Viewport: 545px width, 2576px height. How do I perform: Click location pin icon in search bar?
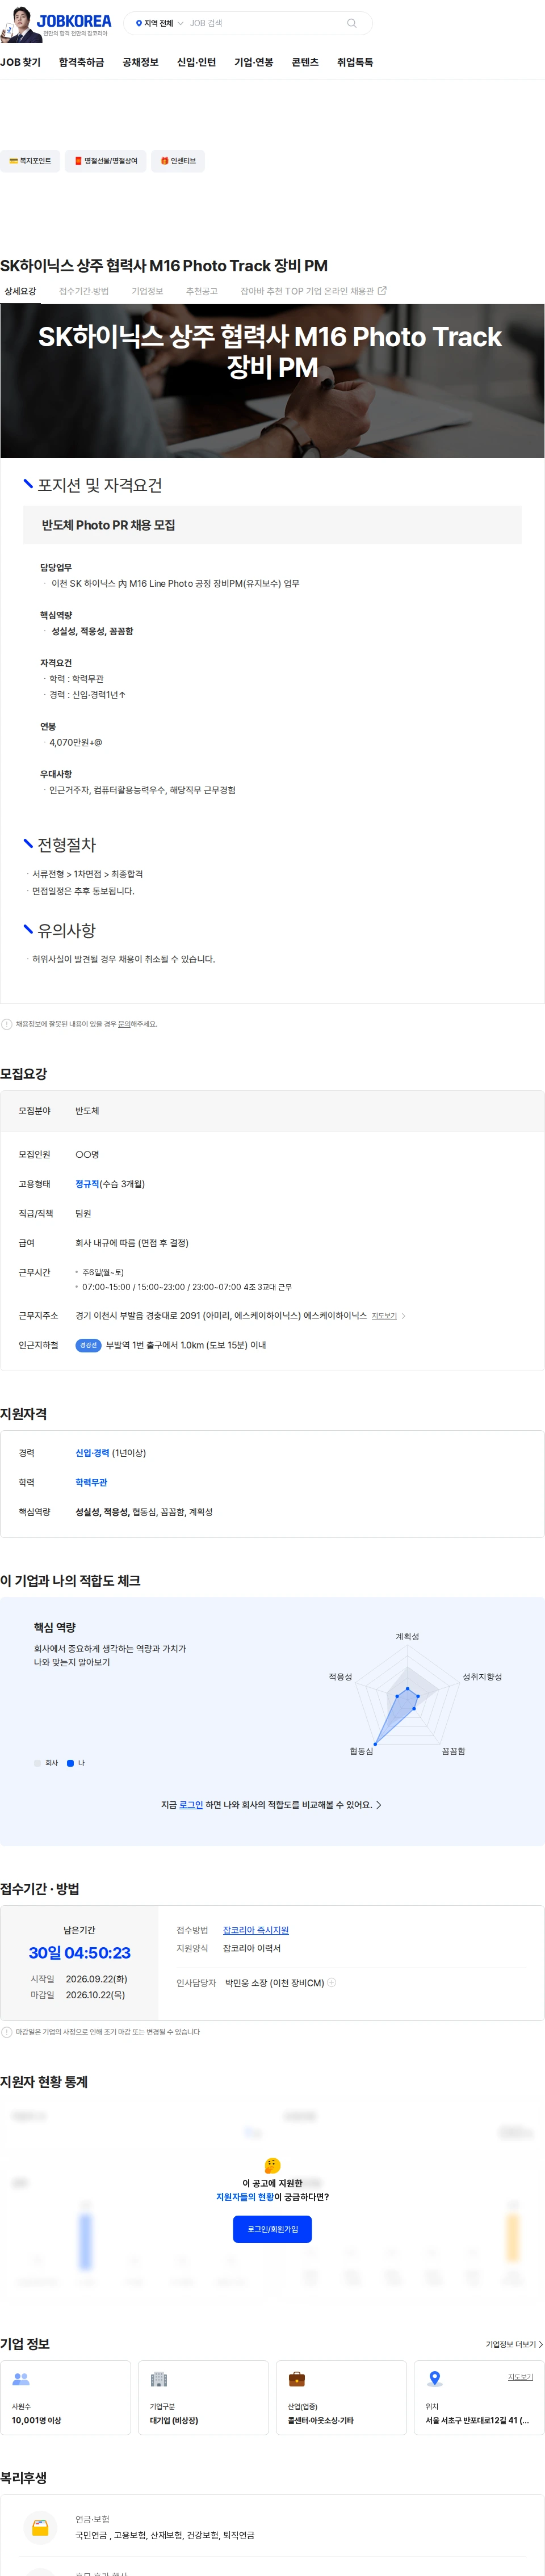(138, 23)
